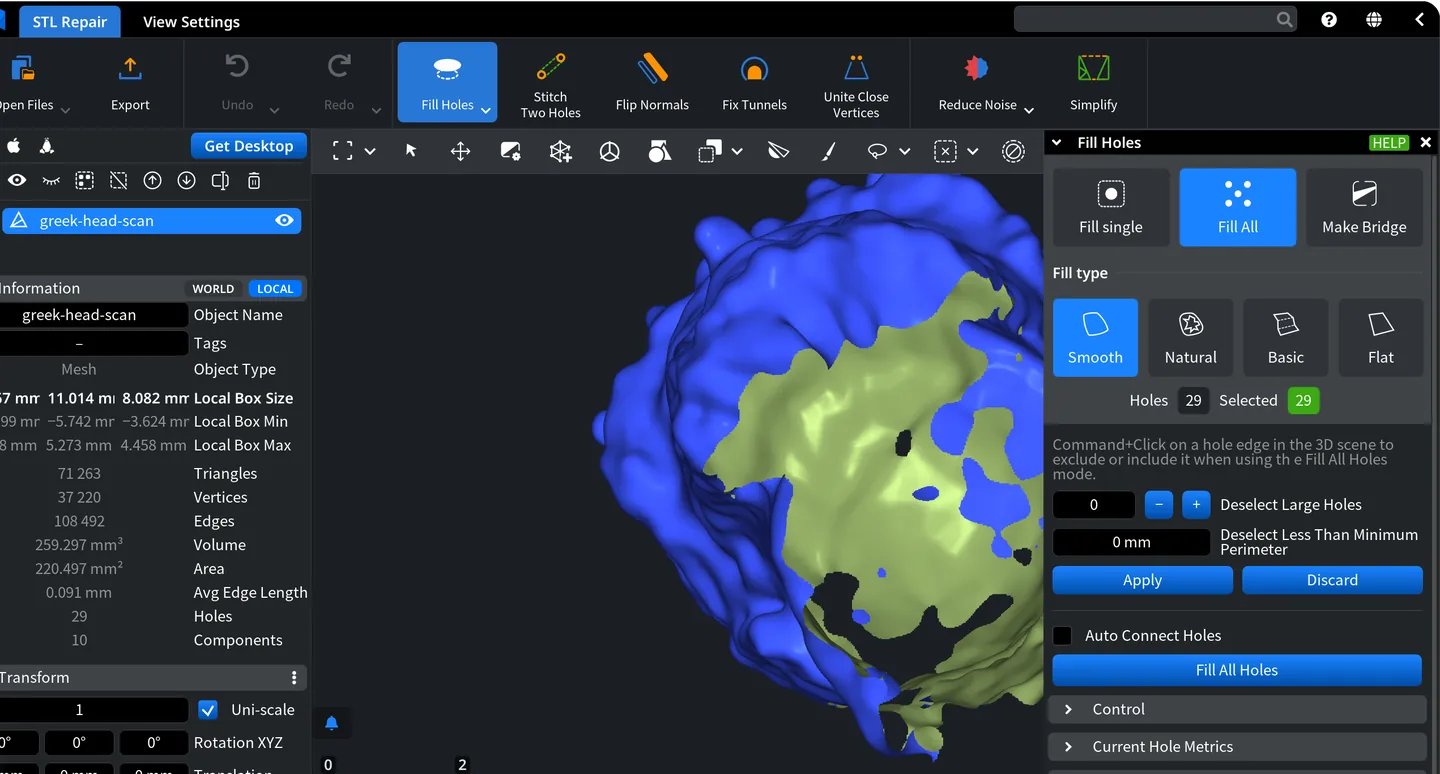Expand the Current Hole Metrics section

coord(1237,747)
